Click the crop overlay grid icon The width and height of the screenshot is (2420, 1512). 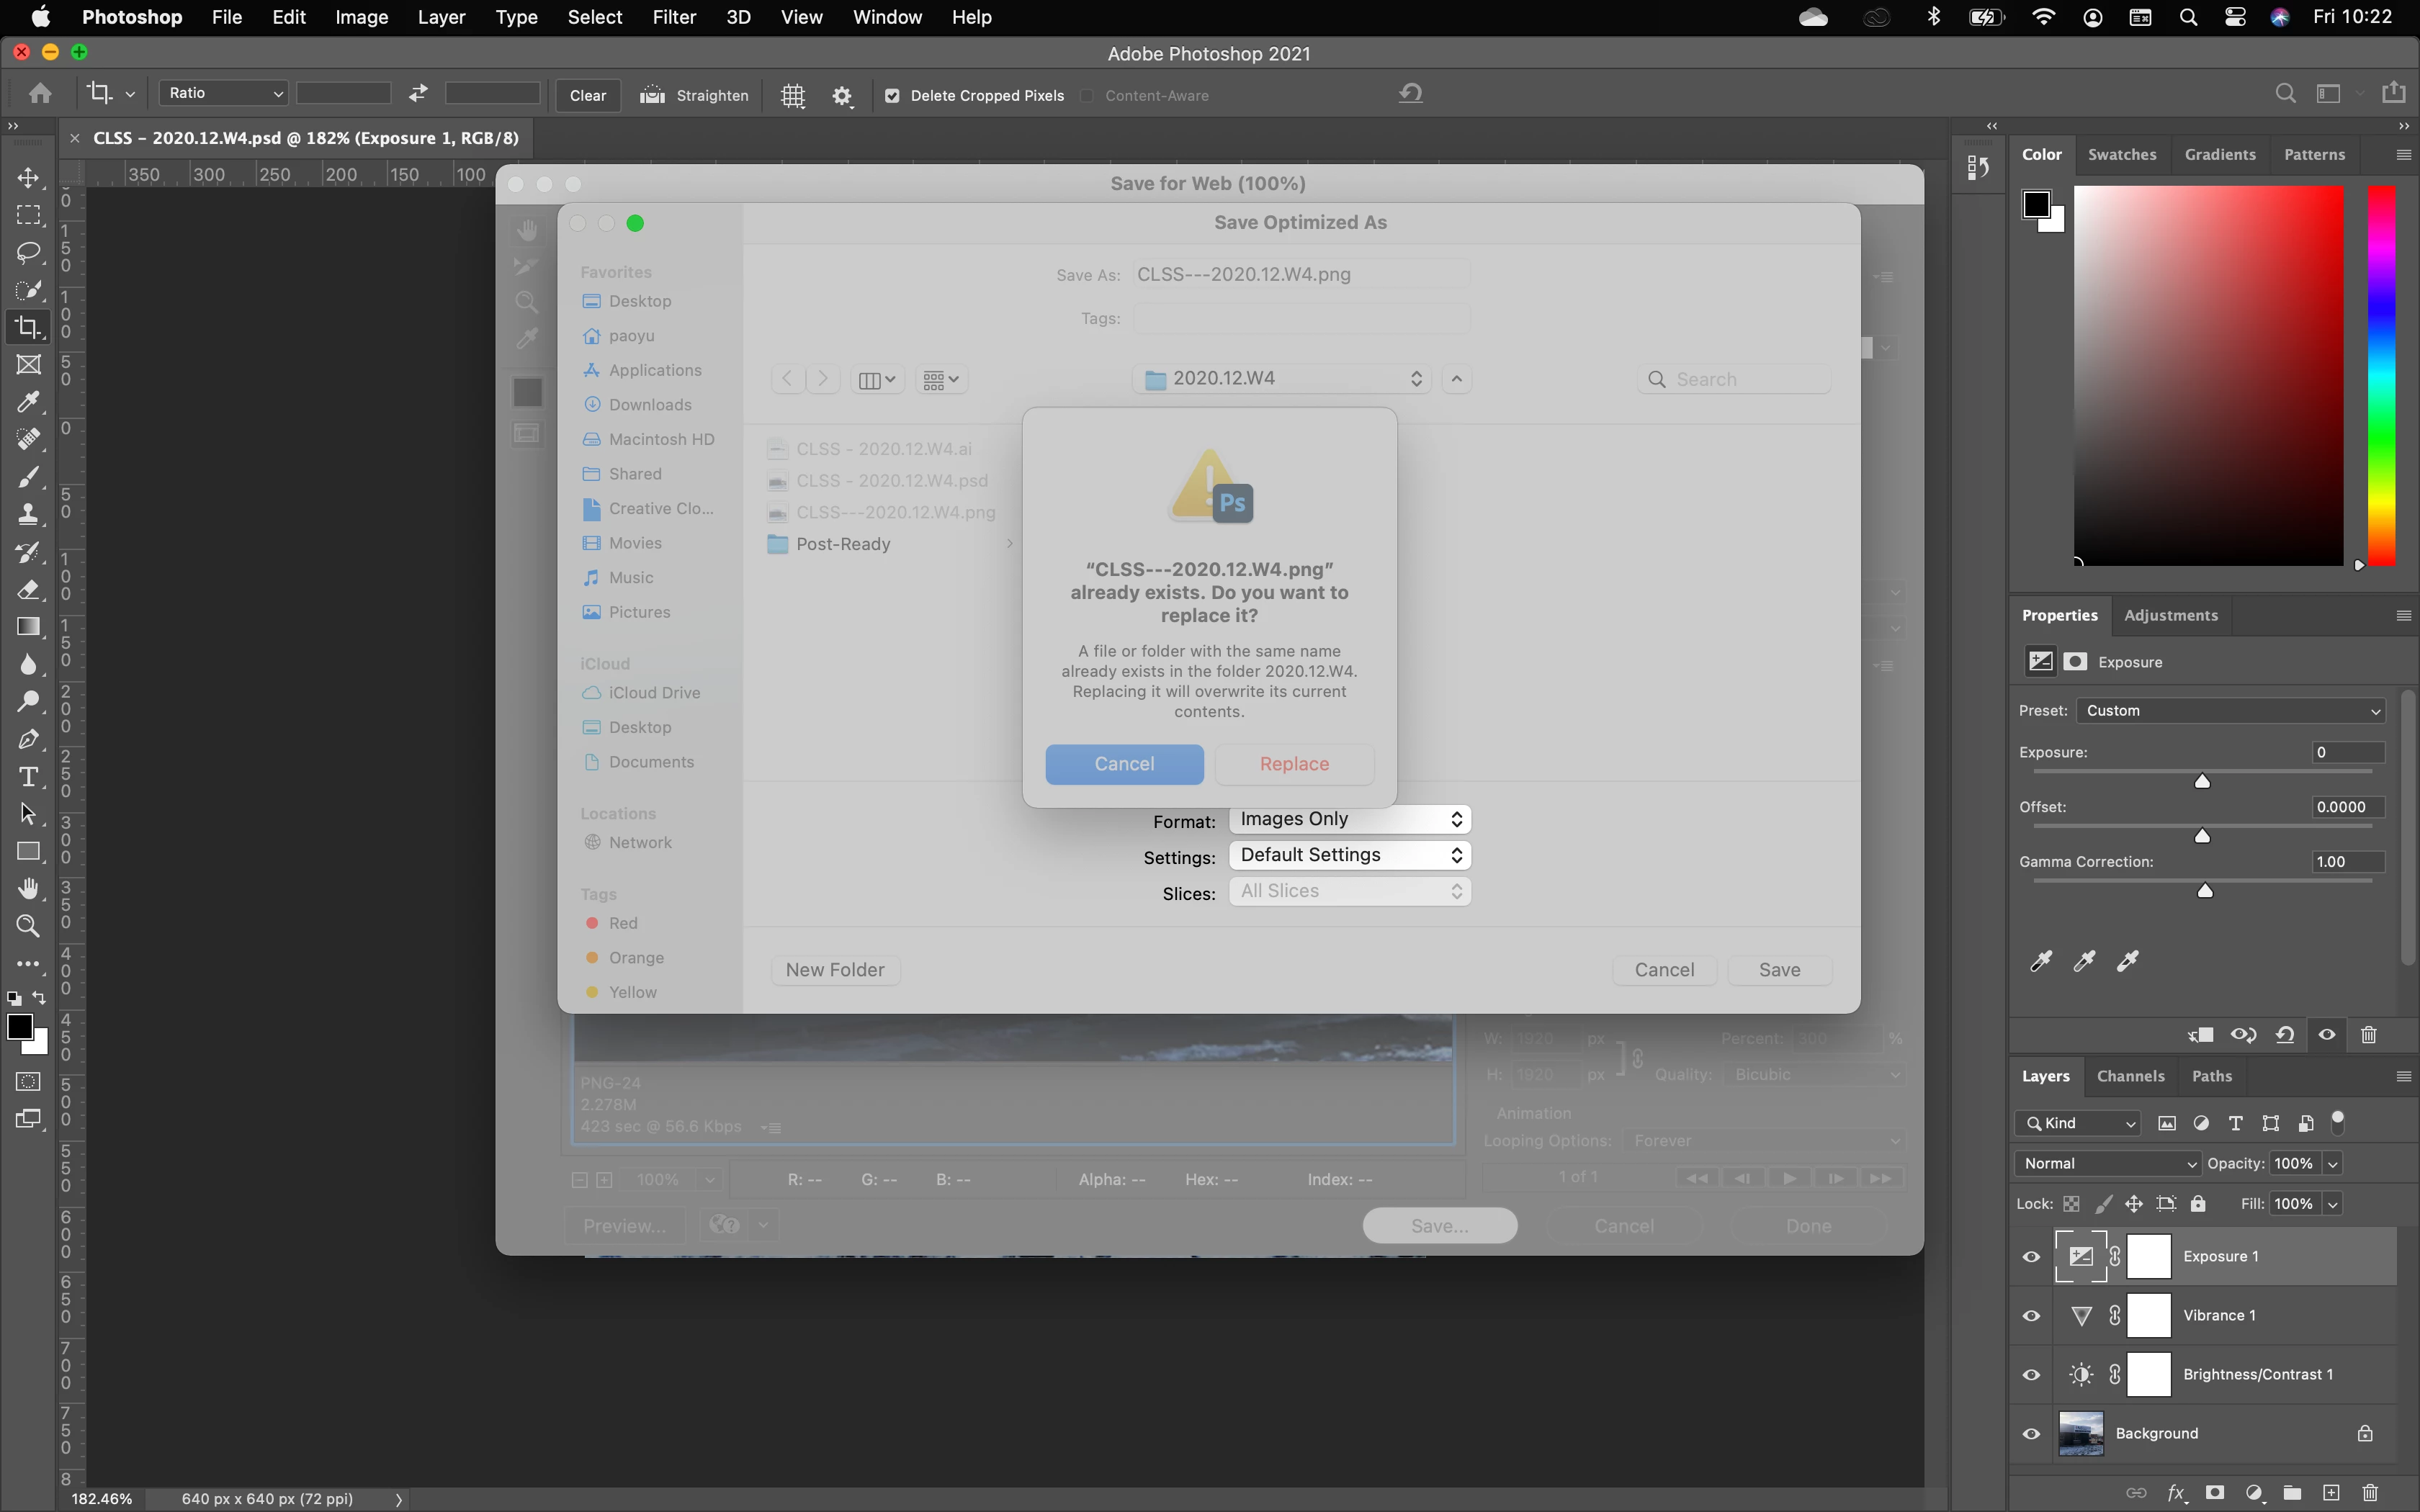(793, 95)
